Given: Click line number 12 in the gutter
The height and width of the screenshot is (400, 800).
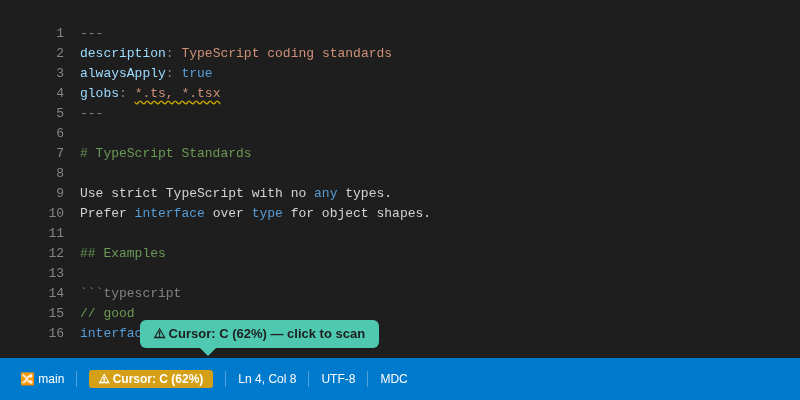Looking at the screenshot, I should (56, 254).
